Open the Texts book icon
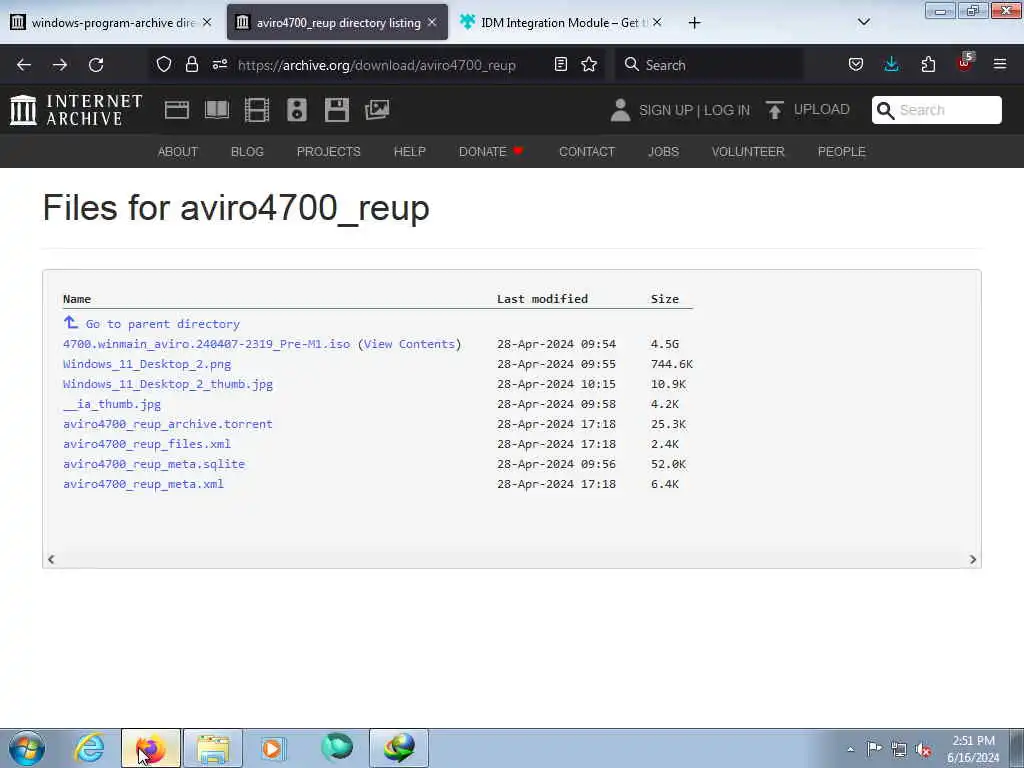The image size is (1024, 768). pyautogui.click(x=217, y=110)
